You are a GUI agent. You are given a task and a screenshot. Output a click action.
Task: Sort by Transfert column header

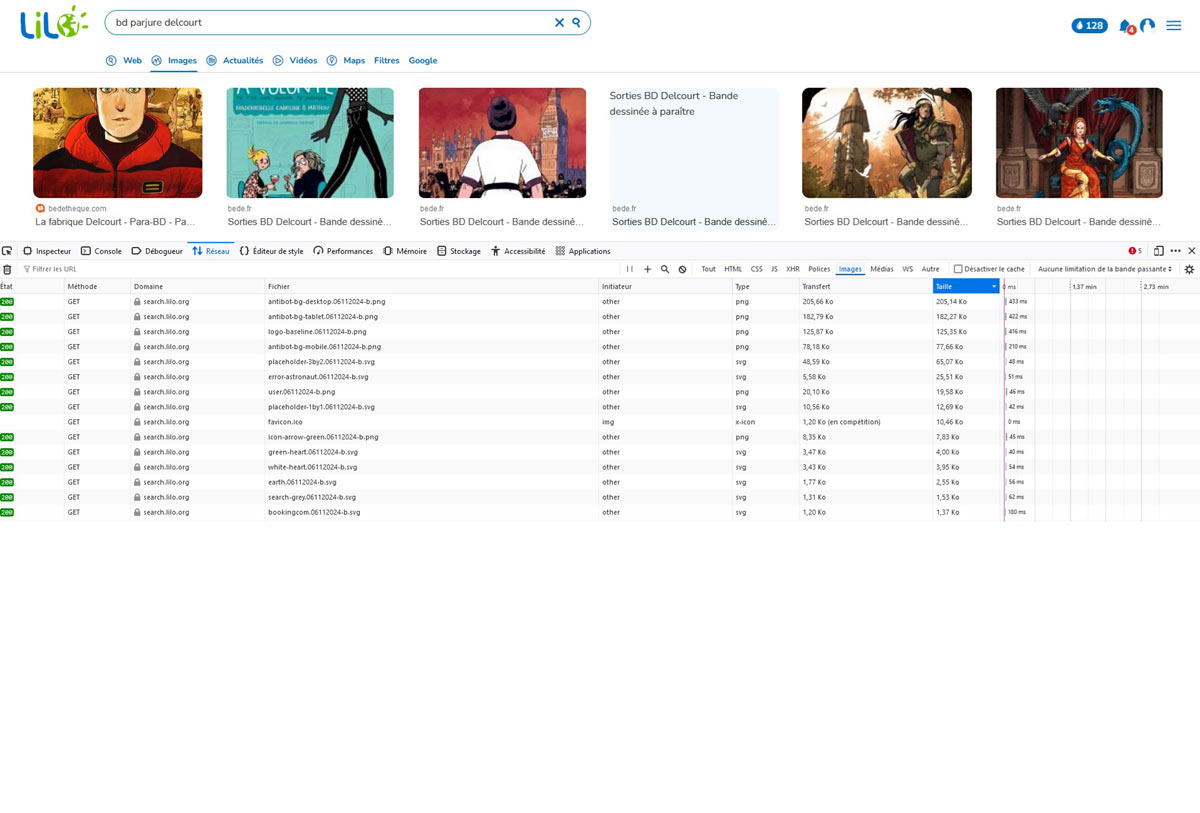tap(865, 287)
